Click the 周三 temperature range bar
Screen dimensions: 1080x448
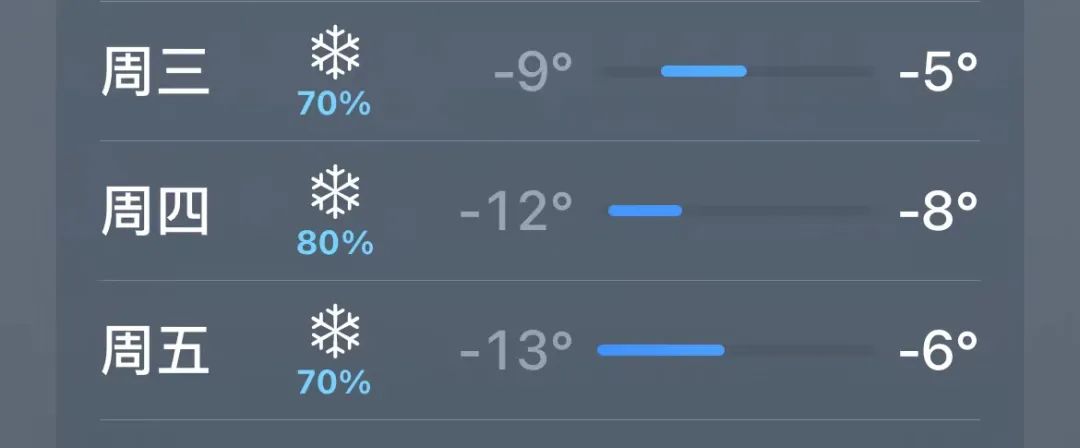pyautogui.click(x=737, y=71)
